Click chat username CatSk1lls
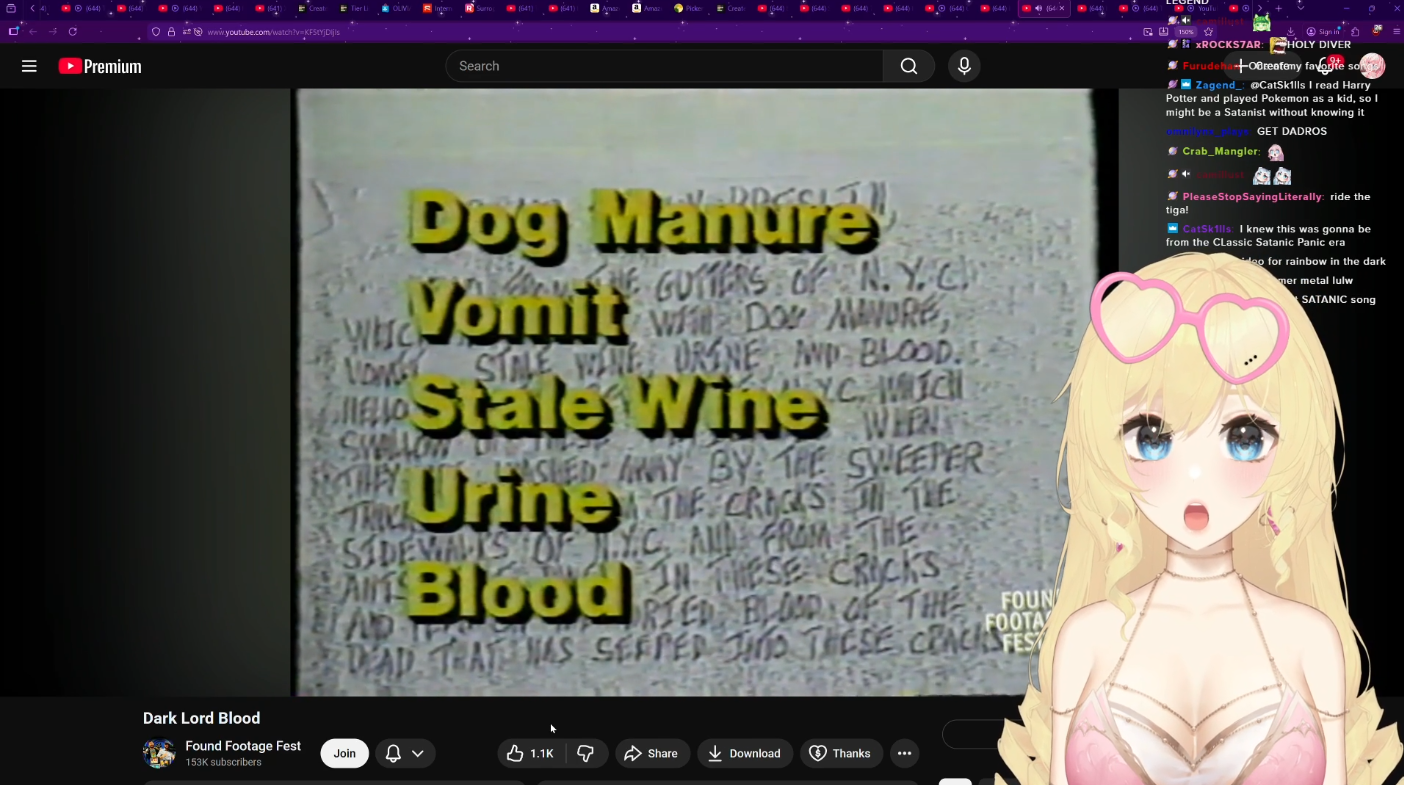1404x785 pixels. click(x=1207, y=229)
